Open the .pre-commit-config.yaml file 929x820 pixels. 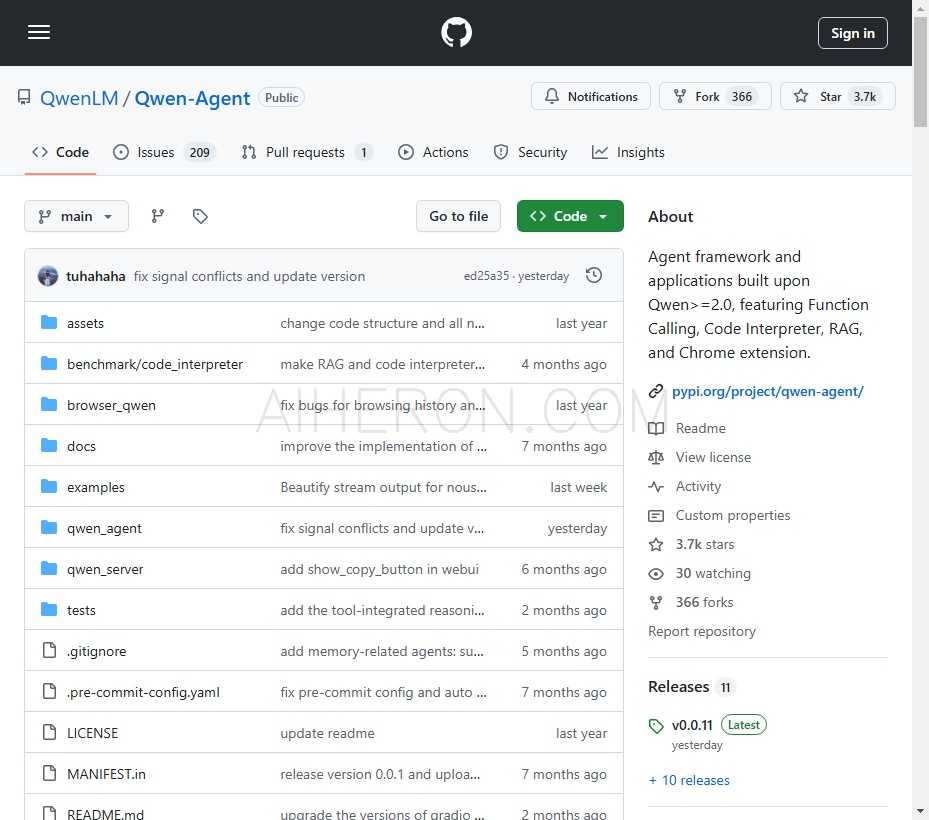143,692
